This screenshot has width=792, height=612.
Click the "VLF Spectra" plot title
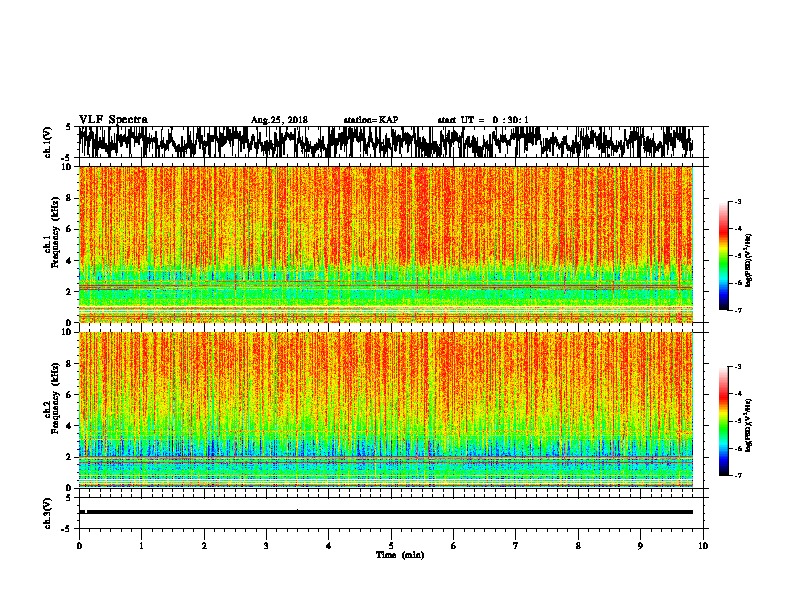click(x=113, y=120)
